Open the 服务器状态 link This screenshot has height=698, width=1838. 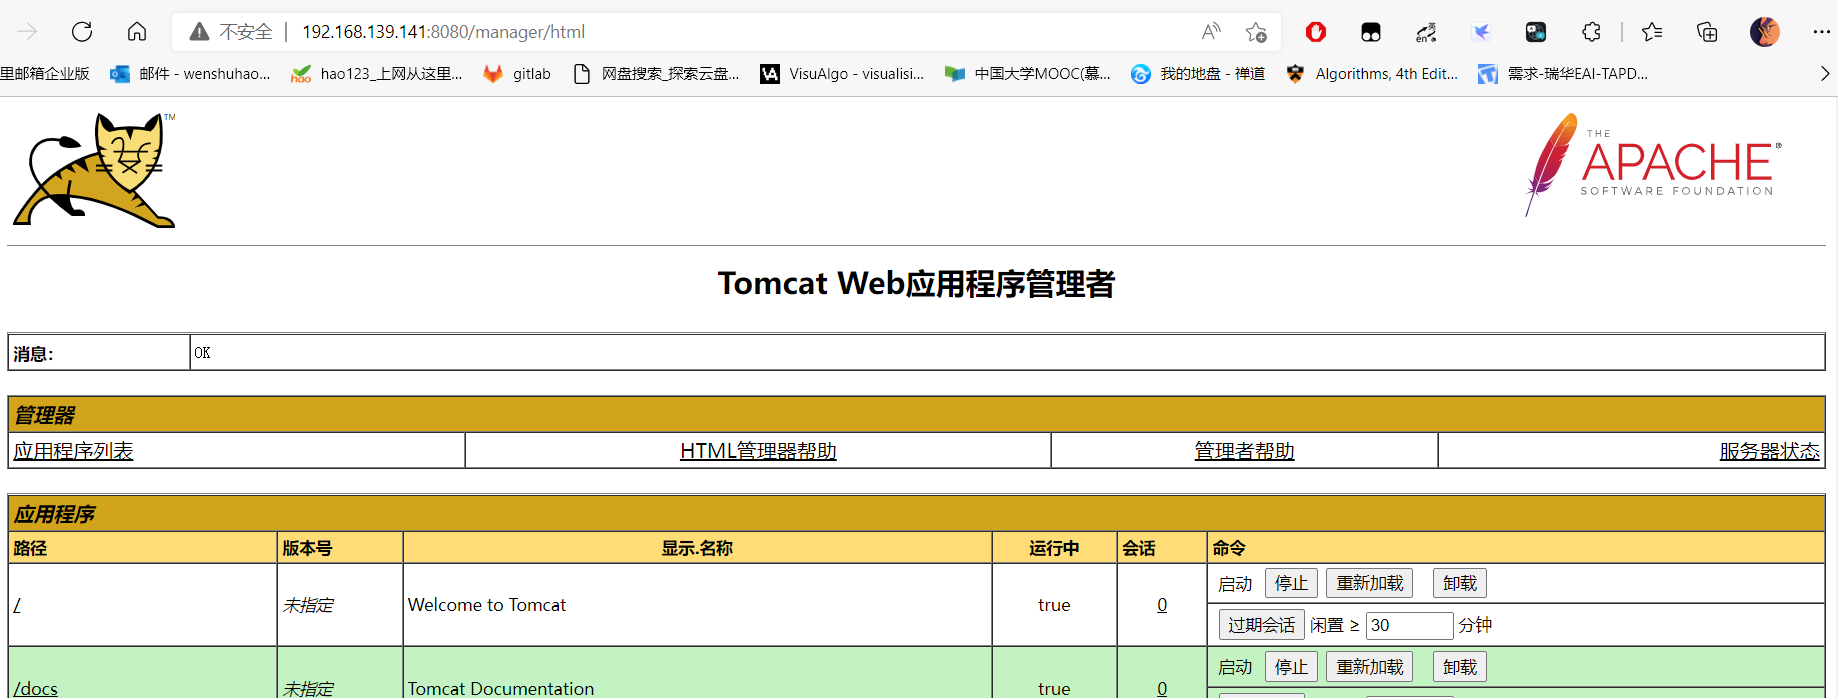(x=1769, y=451)
